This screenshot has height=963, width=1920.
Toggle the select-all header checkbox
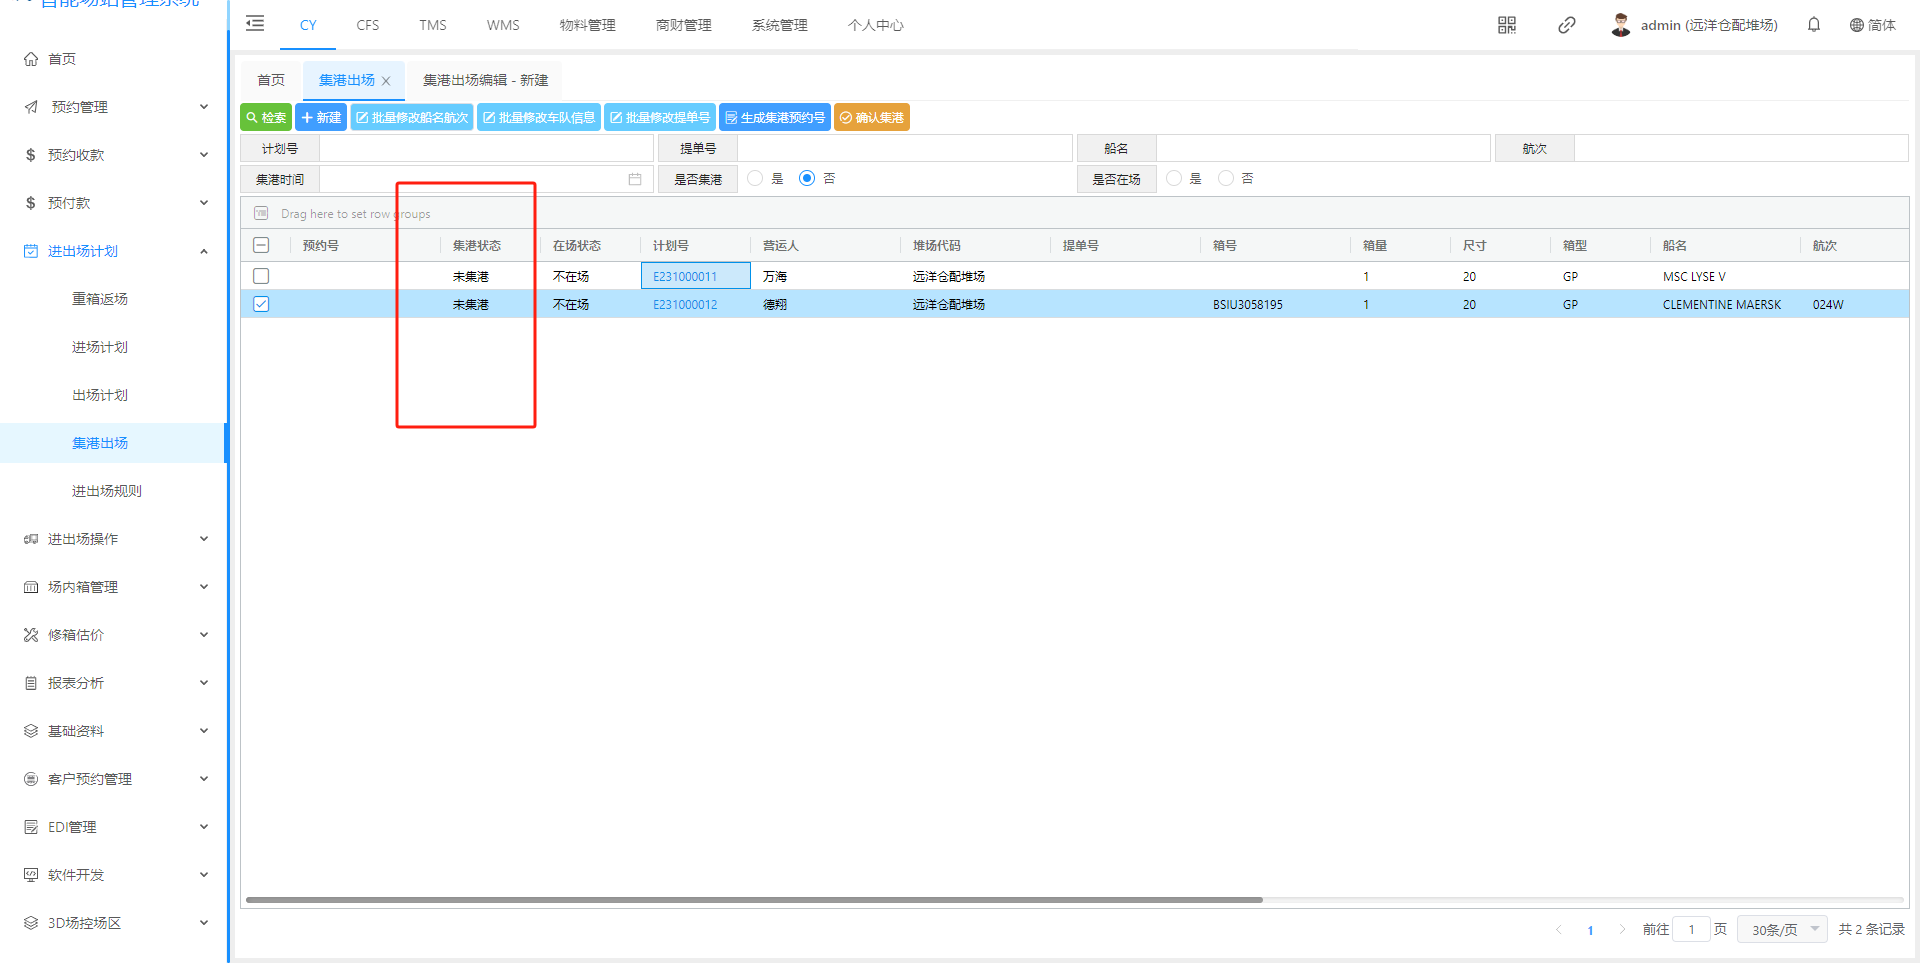pos(261,245)
